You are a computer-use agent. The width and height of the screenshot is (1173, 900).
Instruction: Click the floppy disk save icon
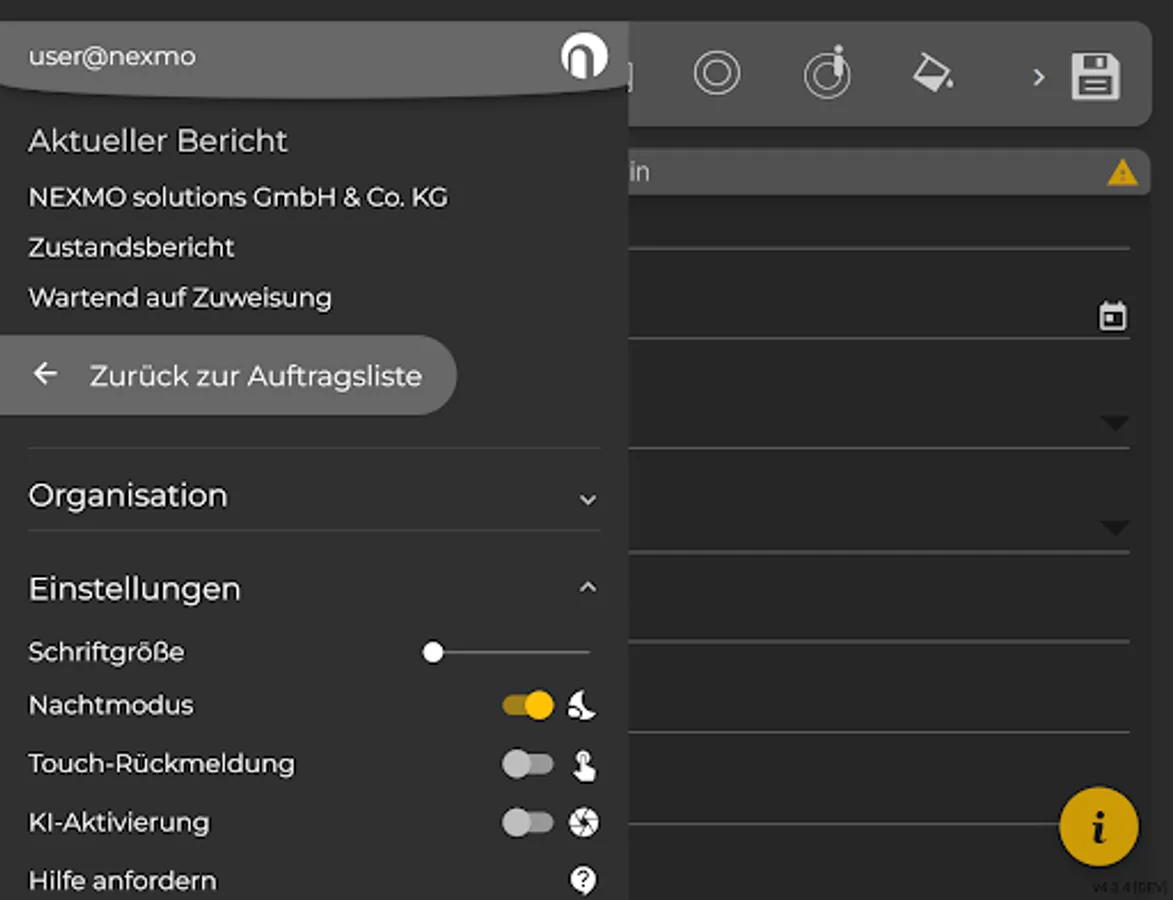tap(1096, 76)
